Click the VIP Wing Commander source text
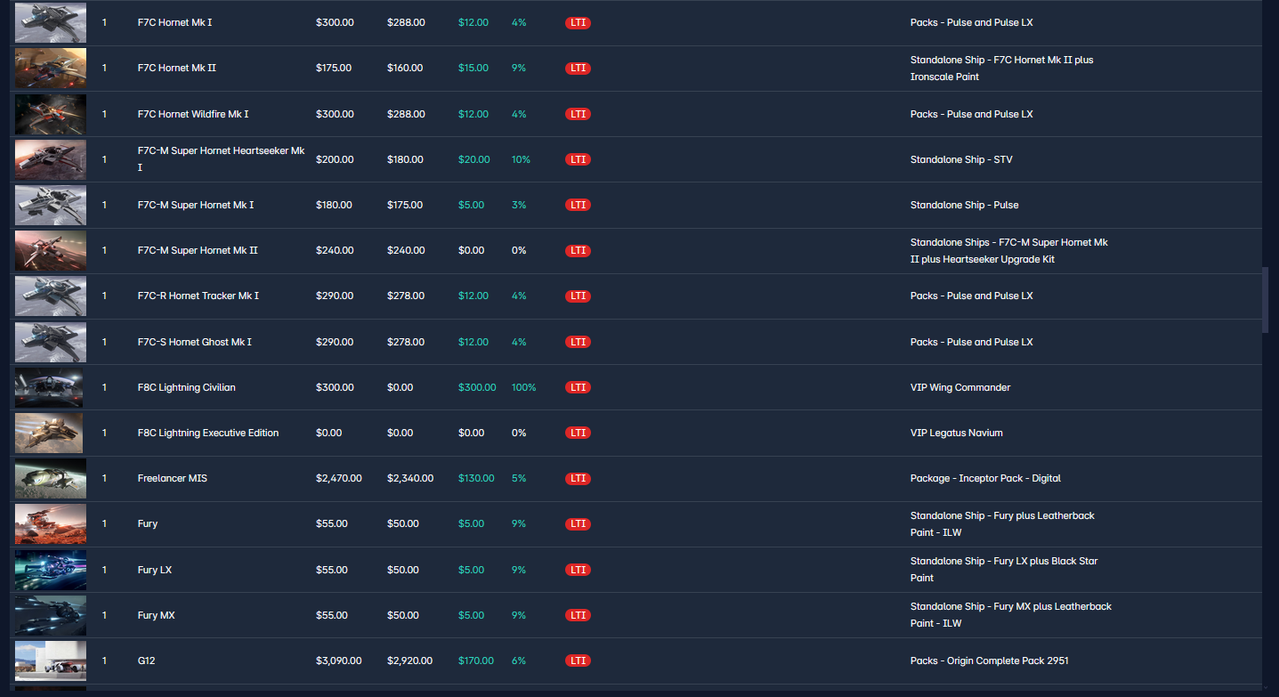 (x=960, y=387)
